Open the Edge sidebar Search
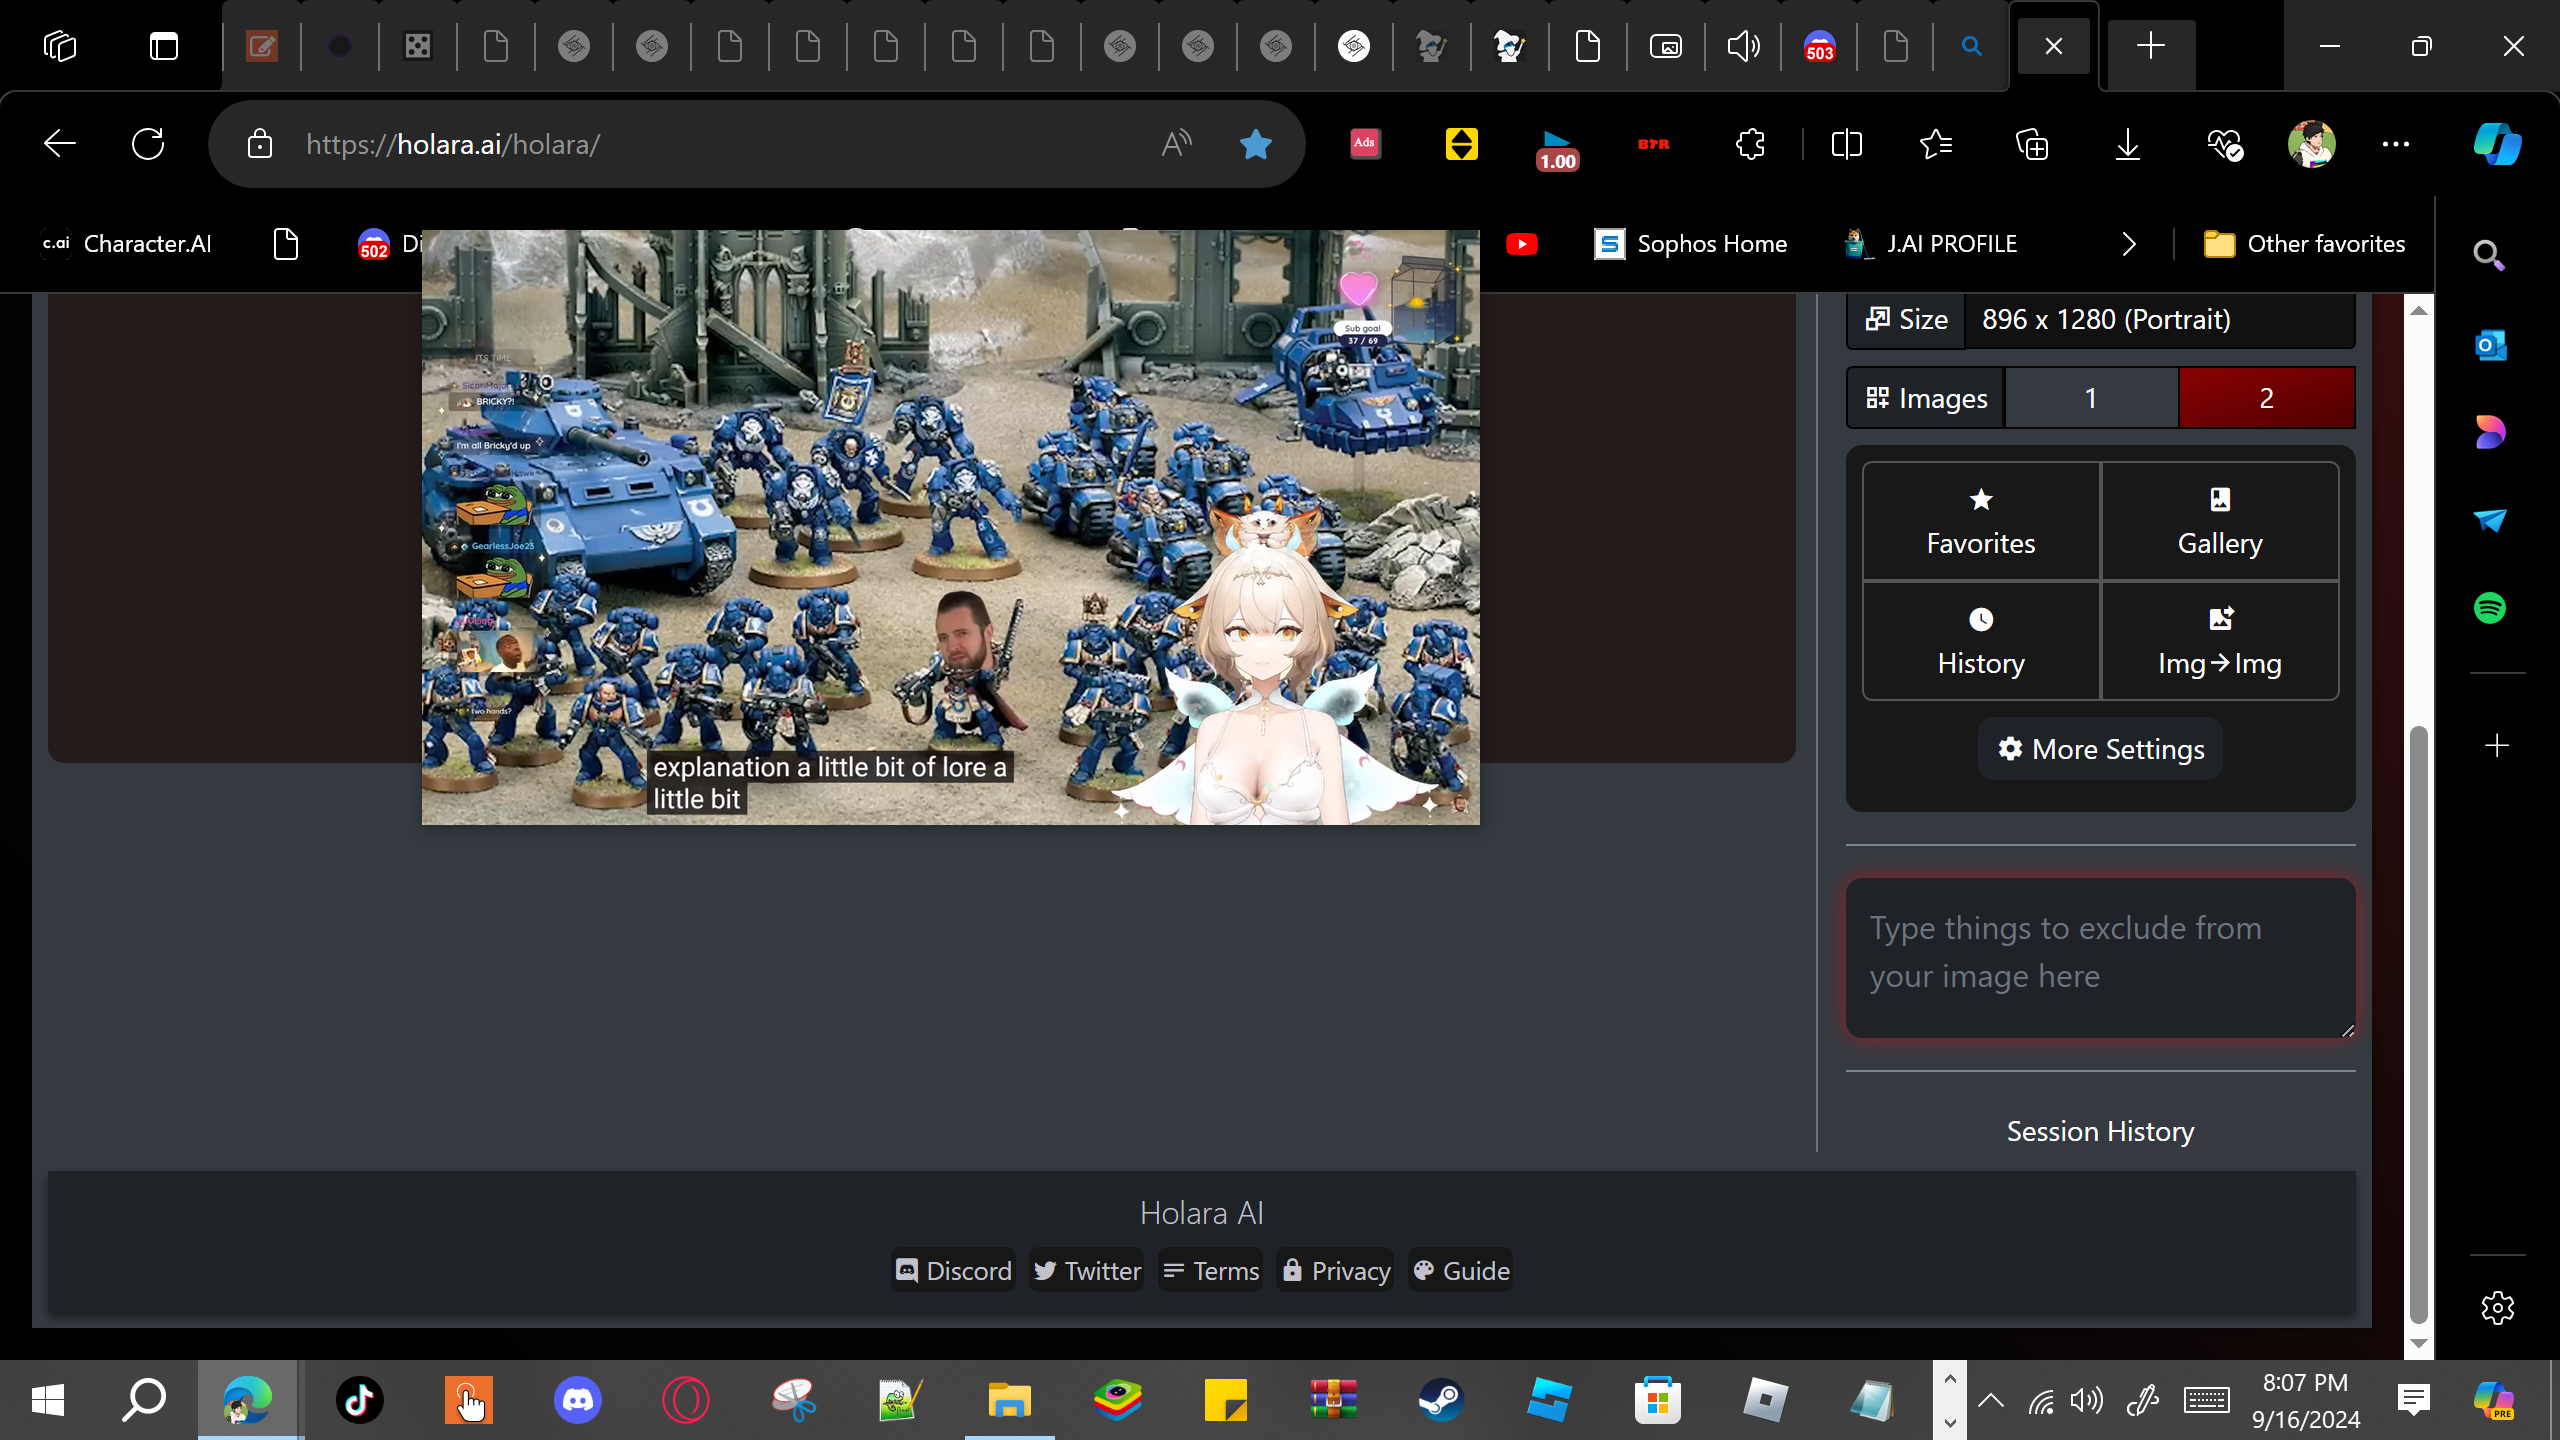Screen dimensions: 2560x1440 point(2489,256)
